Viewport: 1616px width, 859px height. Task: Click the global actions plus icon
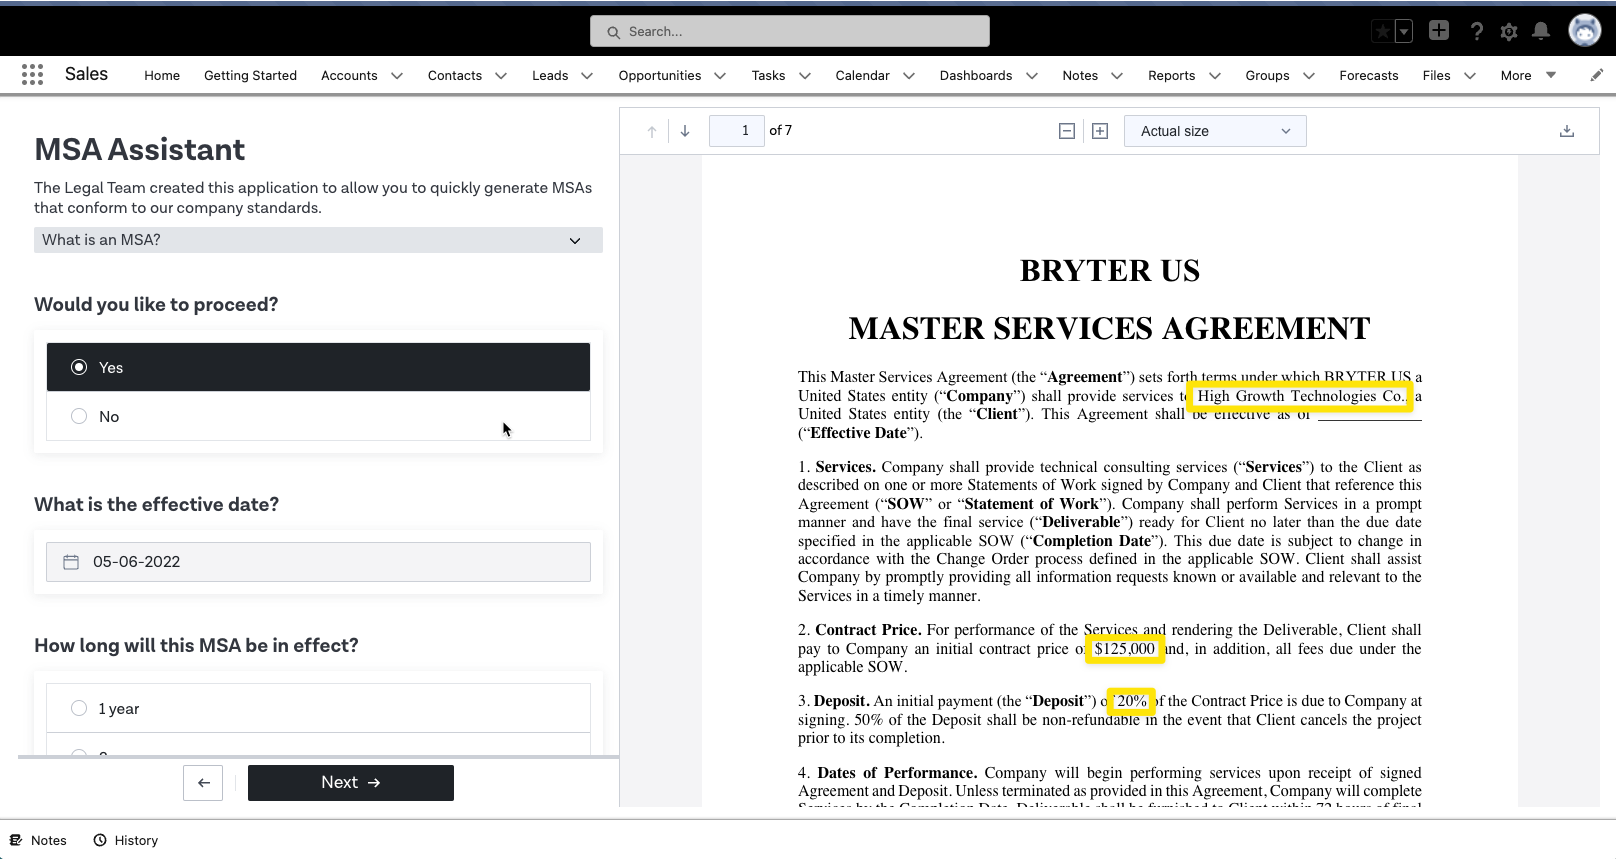coord(1439,31)
